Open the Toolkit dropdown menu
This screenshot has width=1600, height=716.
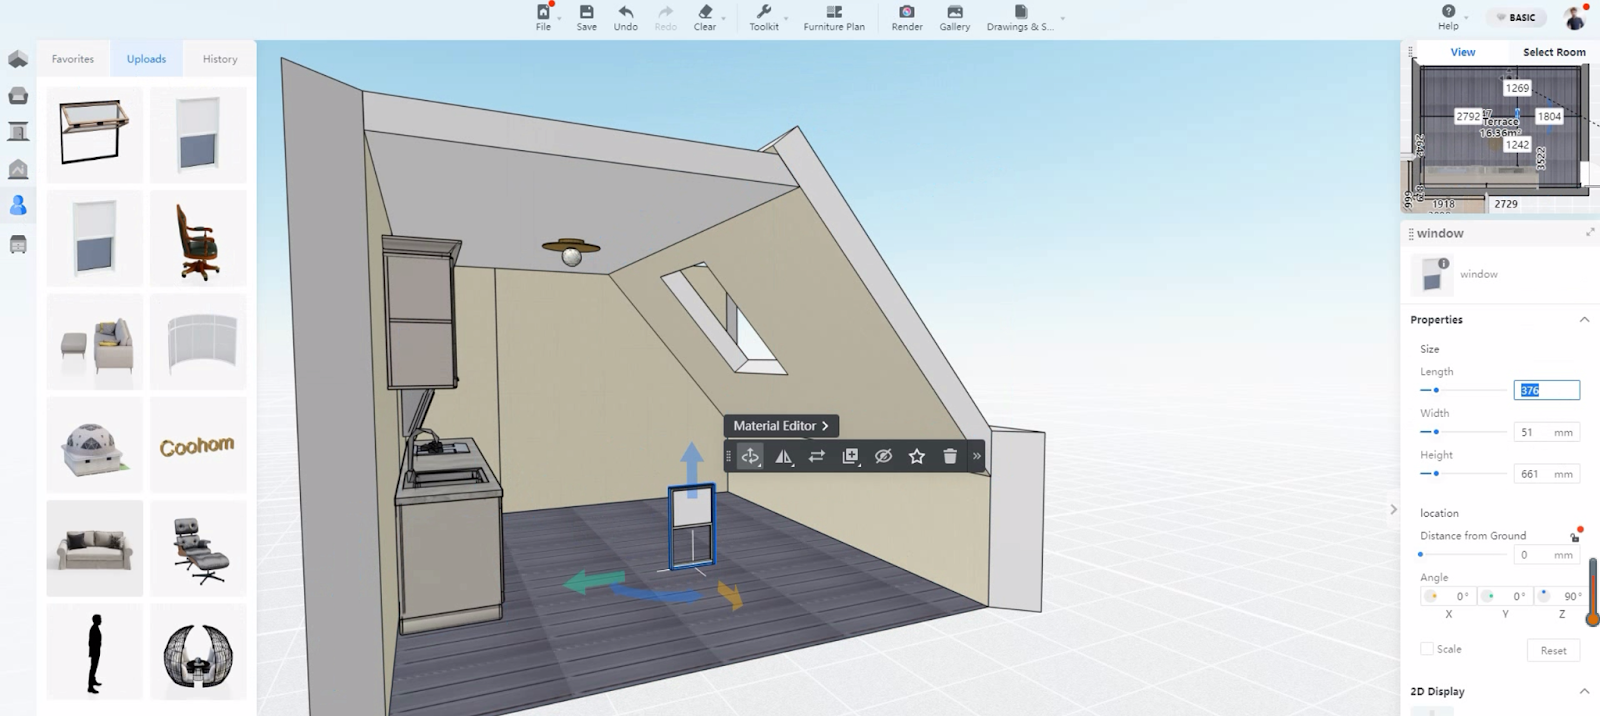click(x=766, y=17)
